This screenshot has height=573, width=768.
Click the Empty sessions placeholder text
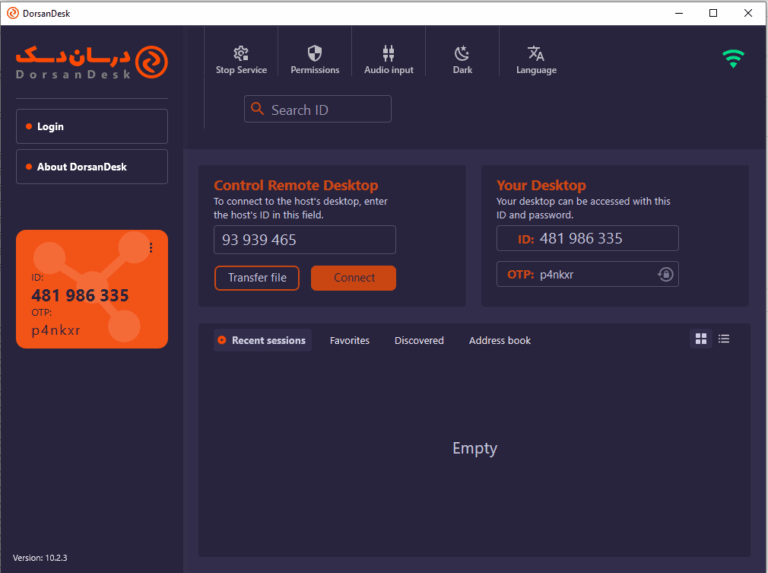click(475, 448)
